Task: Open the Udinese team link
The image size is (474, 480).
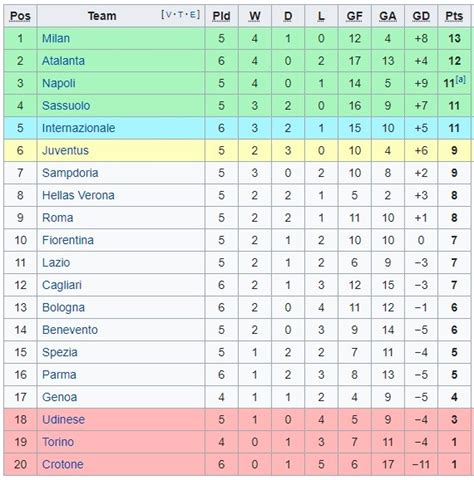Action: pos(63,420)
